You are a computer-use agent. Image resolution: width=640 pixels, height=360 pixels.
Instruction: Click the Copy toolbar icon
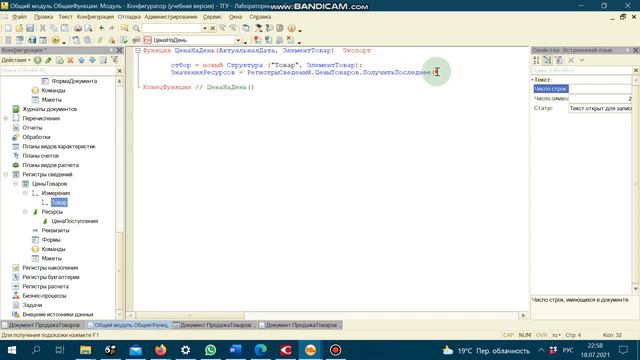click(x=53, y=28)
